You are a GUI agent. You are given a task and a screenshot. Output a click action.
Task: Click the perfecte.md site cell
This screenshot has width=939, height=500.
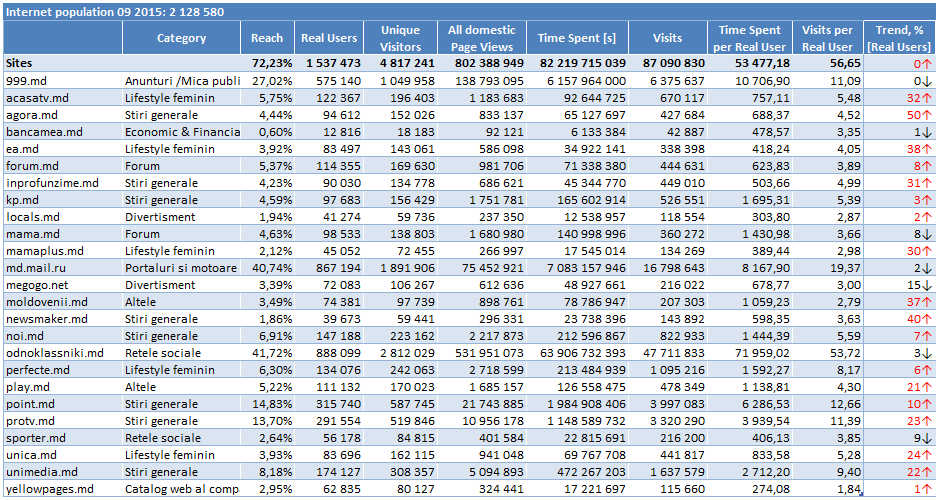tap(62, 370)
